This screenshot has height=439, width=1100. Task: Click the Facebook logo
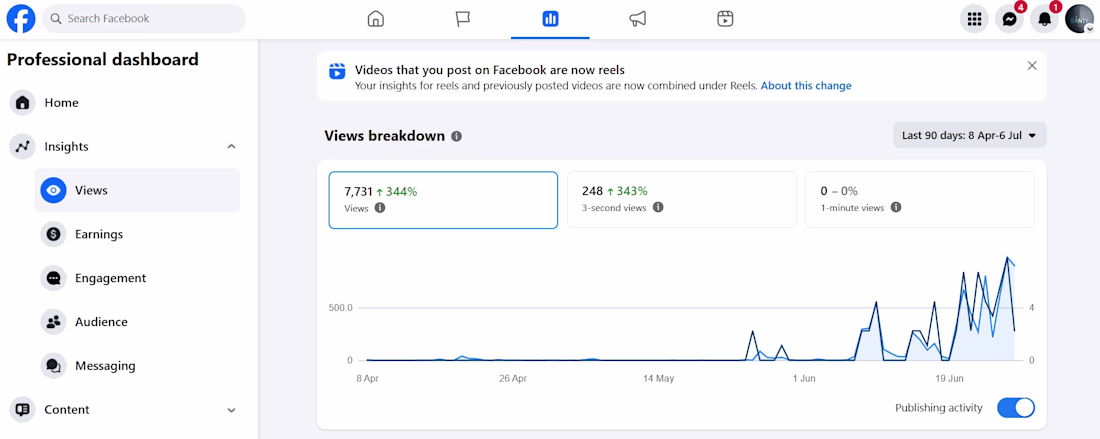[x=21, y=19]
